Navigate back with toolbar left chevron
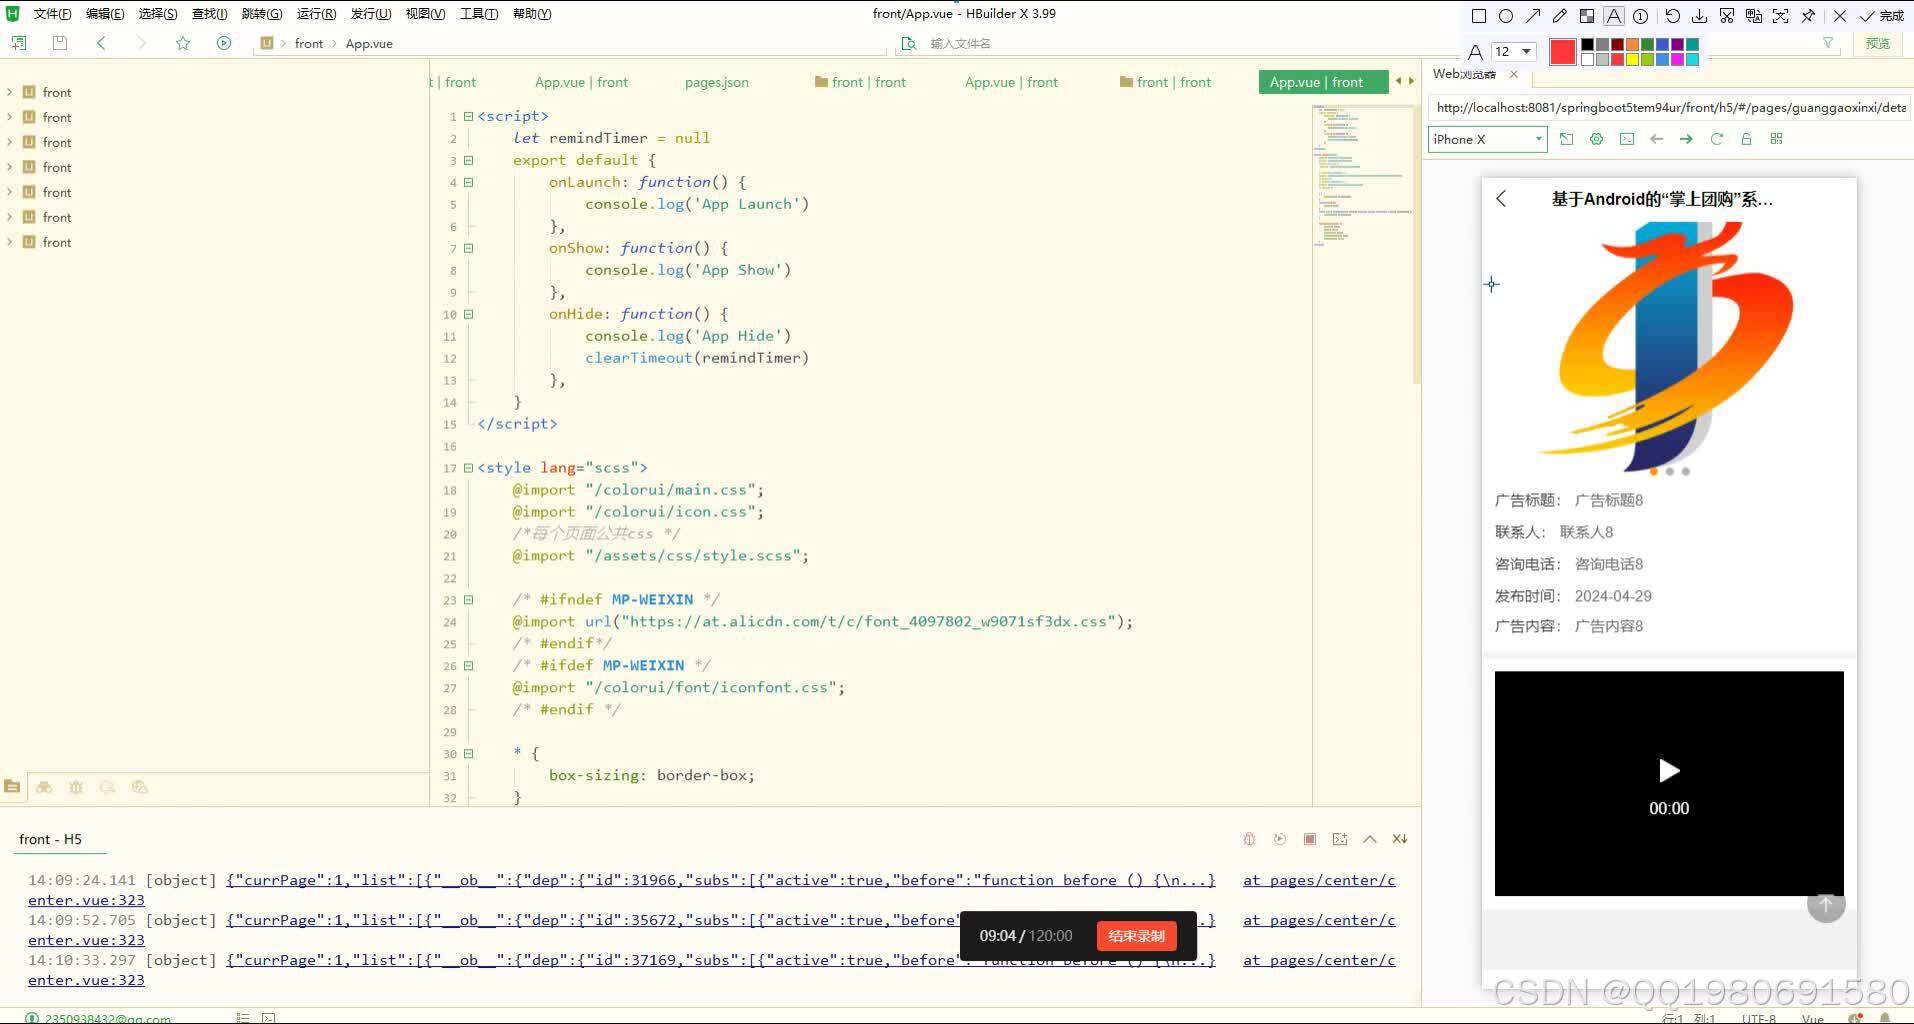Image resolution: width=1914 pixels, height=1024 pixels. [101, 43]
